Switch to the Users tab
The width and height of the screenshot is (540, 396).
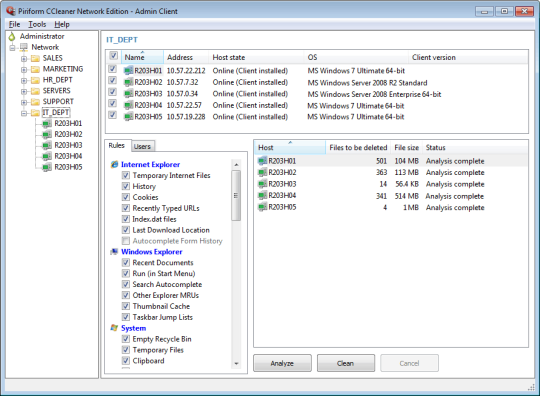point(142,146)
